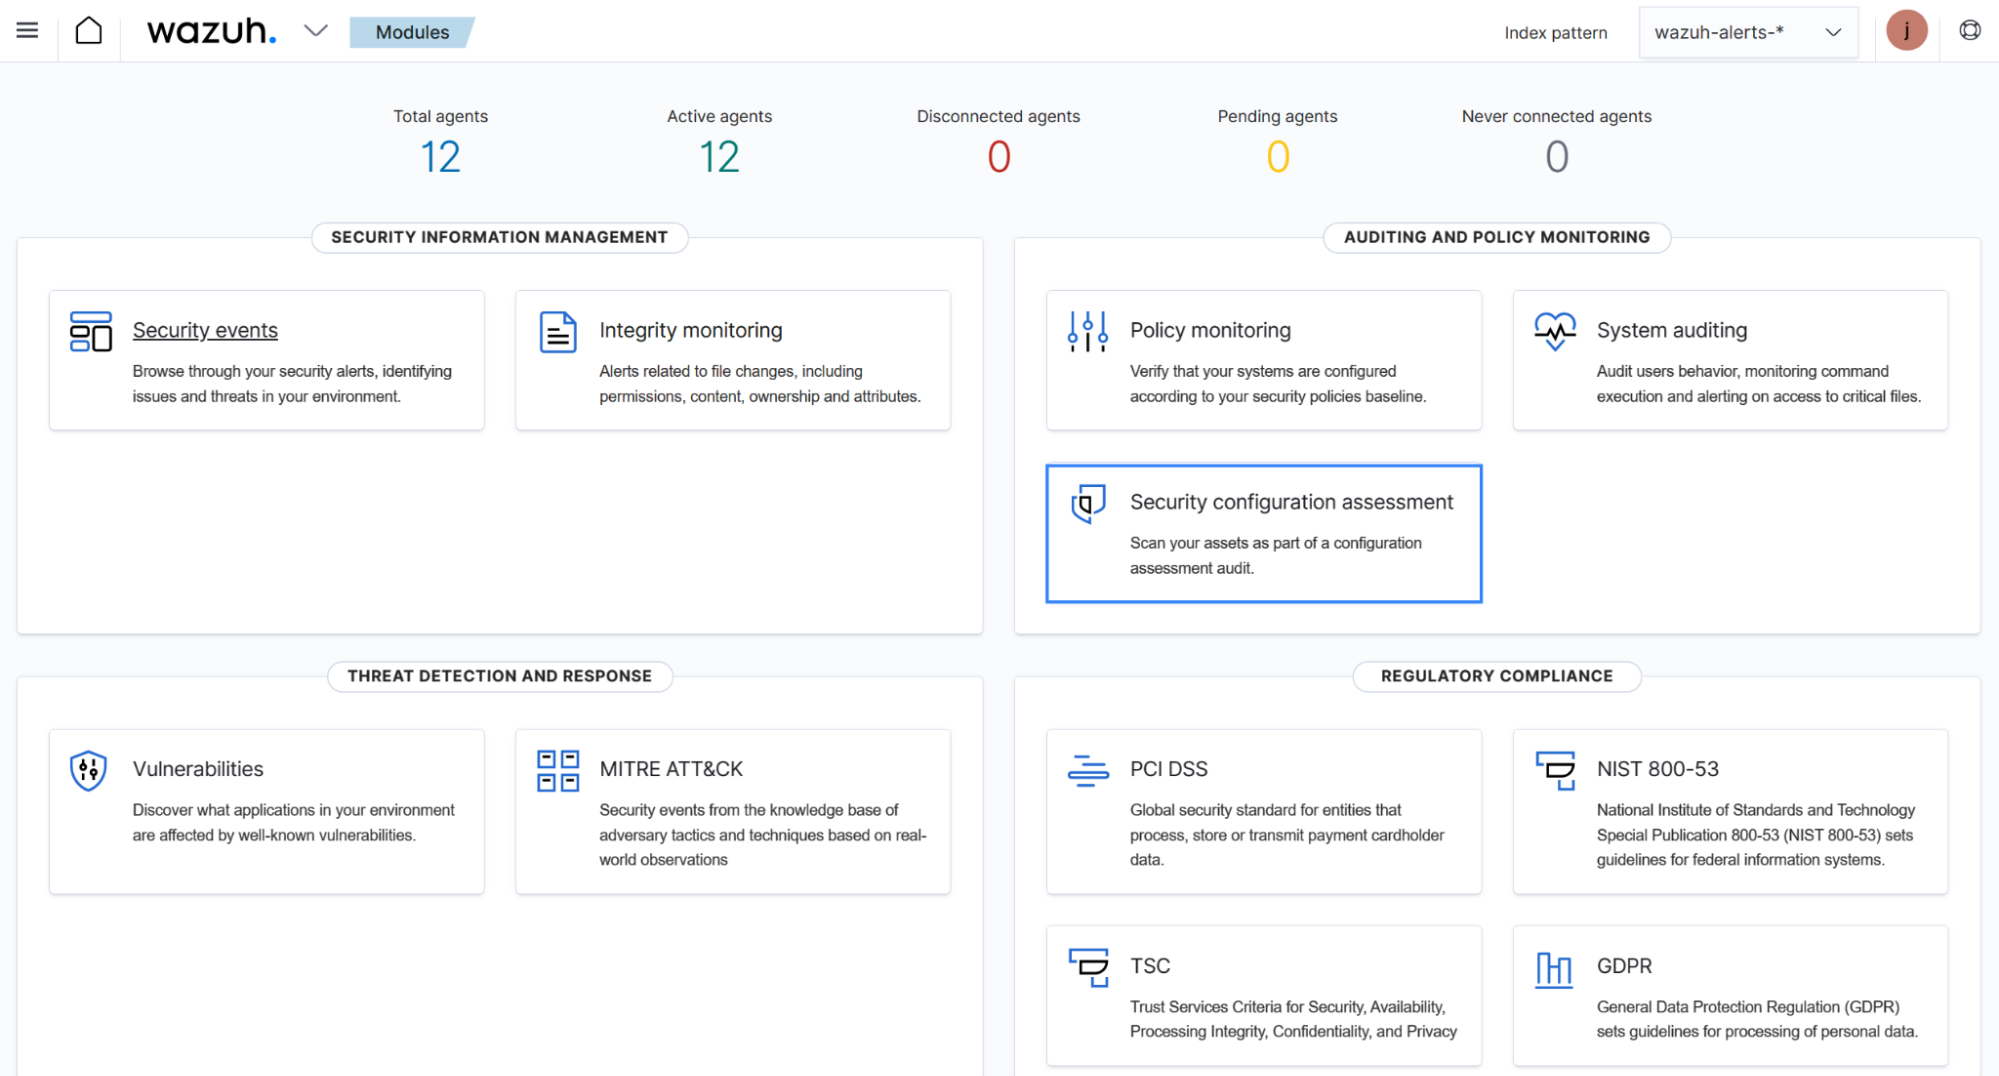Screen dimensions: 1999x1076
Task: Open Security configuration assessment module title
Action: (x=1291, y=502)
